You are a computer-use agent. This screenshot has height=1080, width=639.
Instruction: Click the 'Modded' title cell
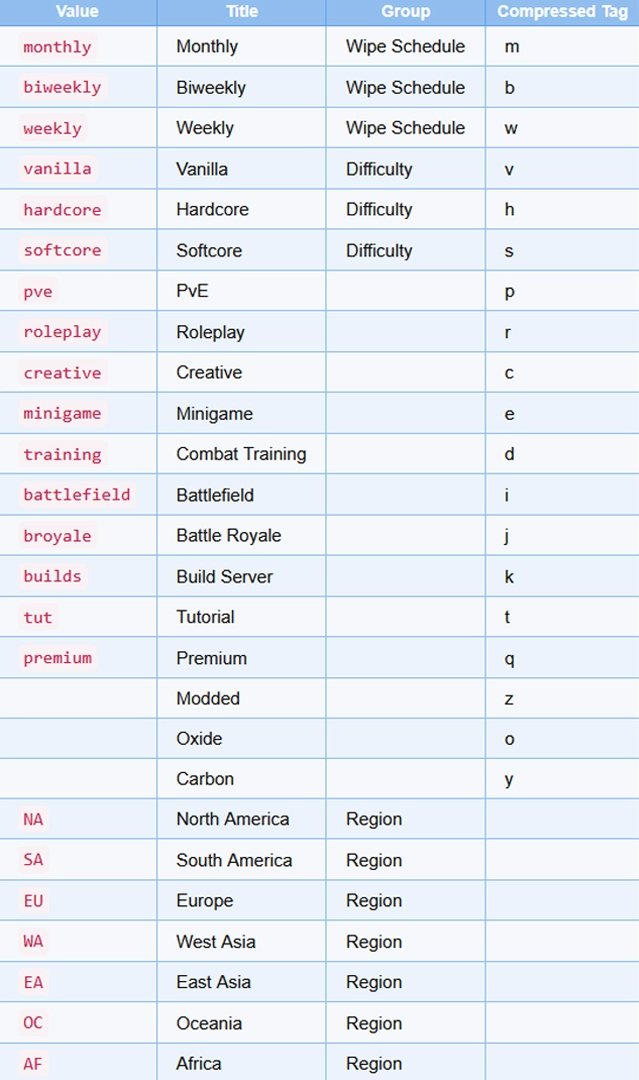(208, 699)
